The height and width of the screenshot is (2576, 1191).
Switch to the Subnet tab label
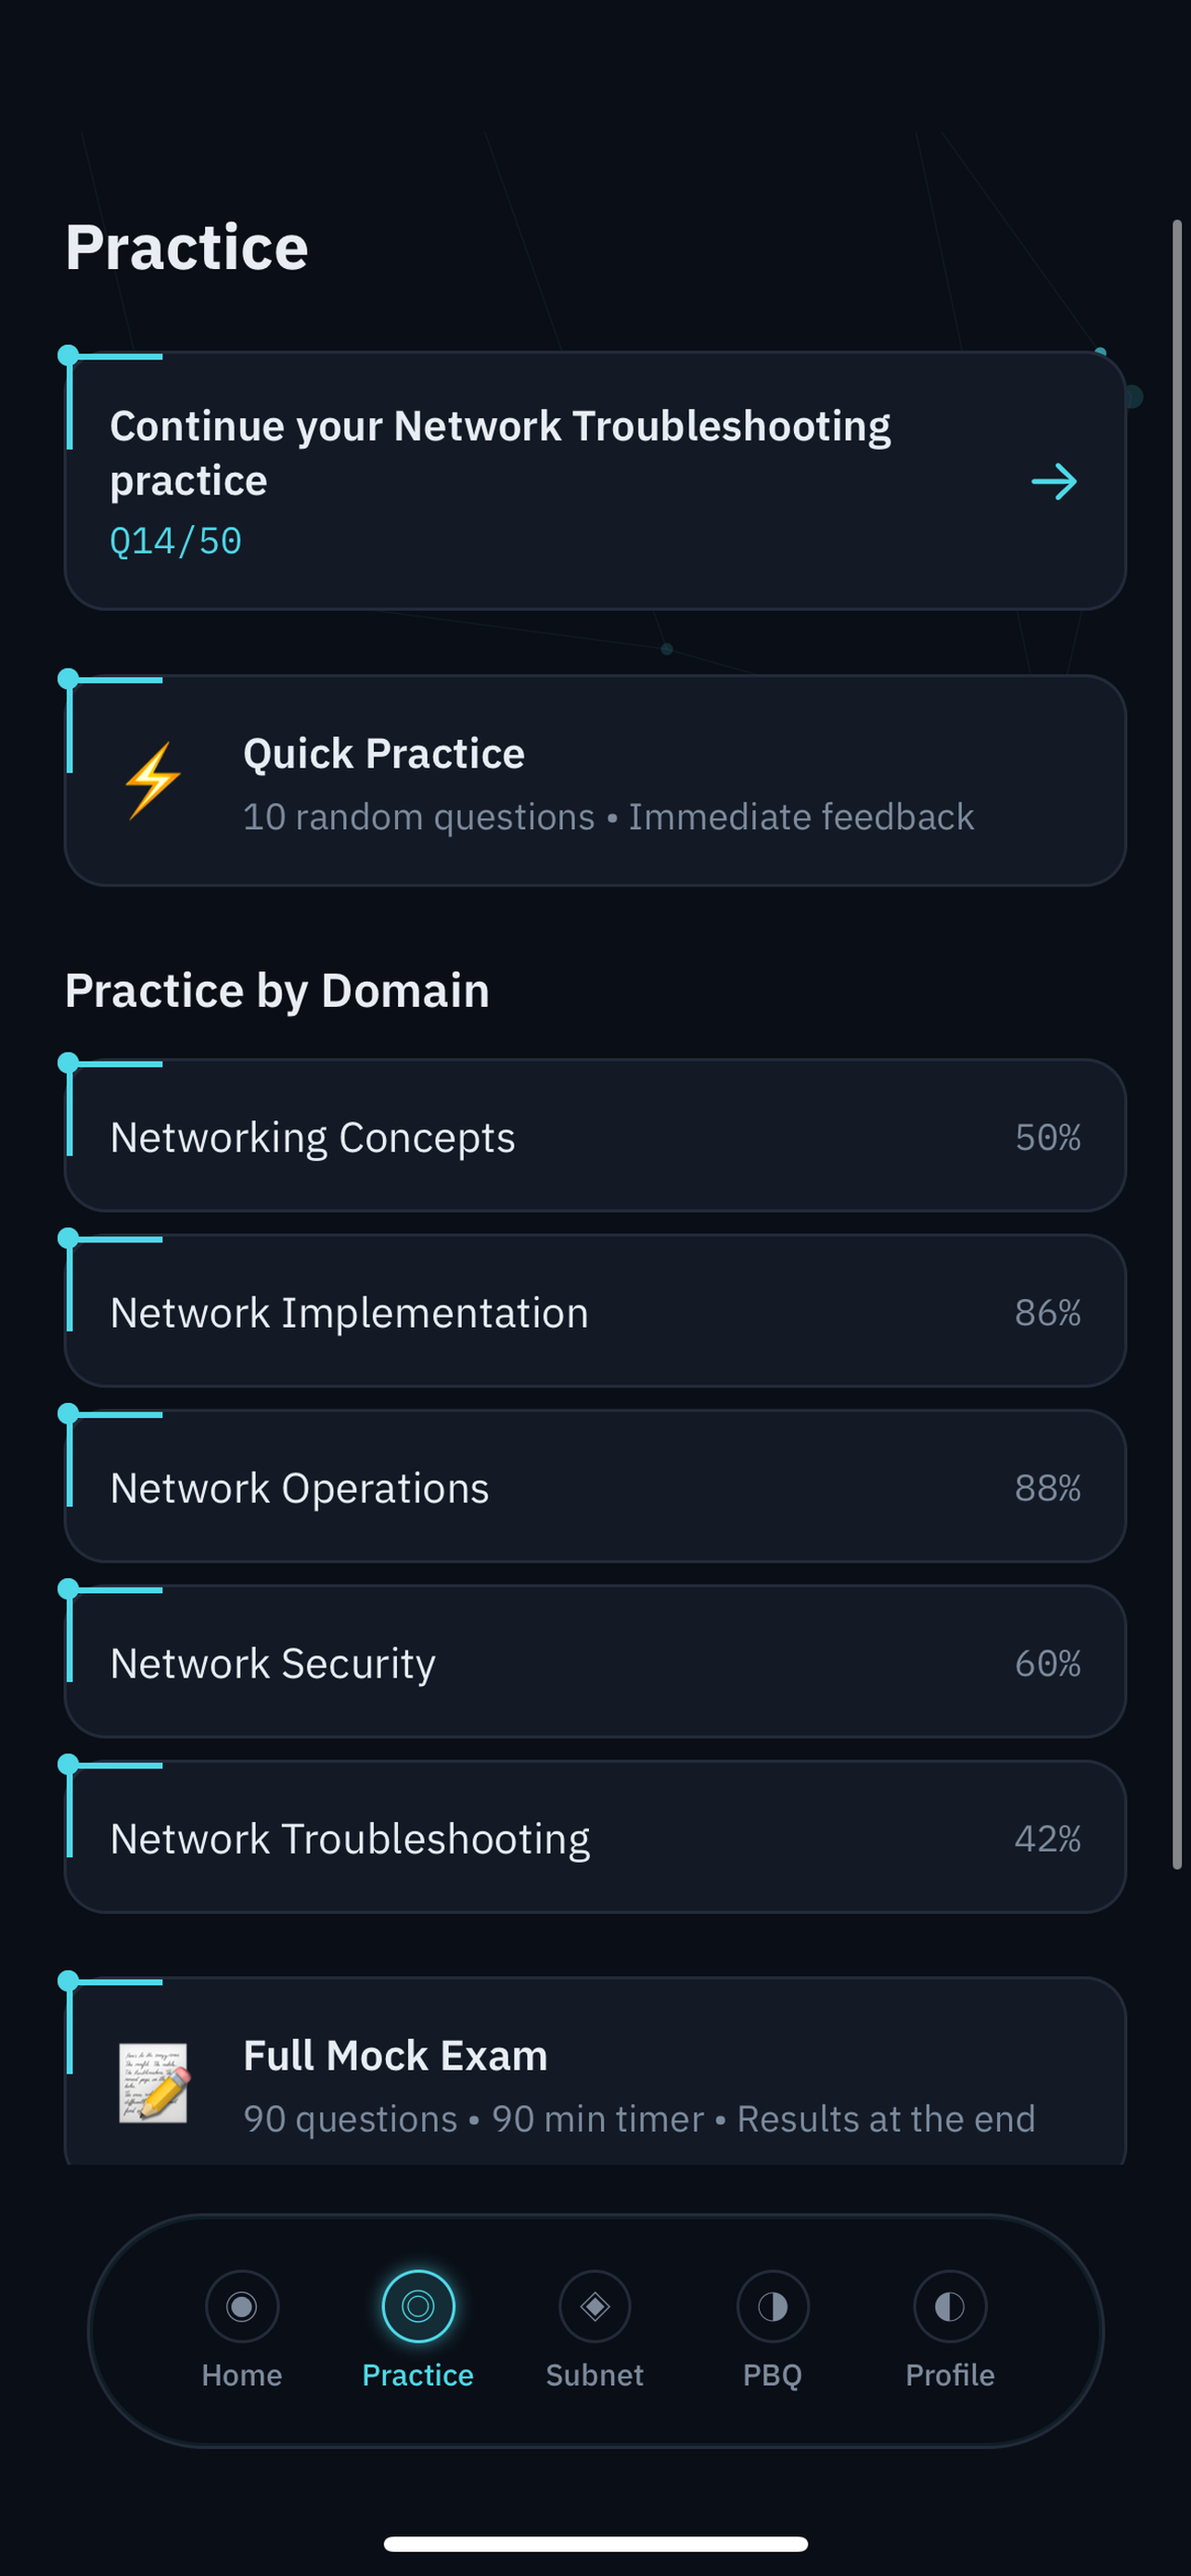[595, 2375]
